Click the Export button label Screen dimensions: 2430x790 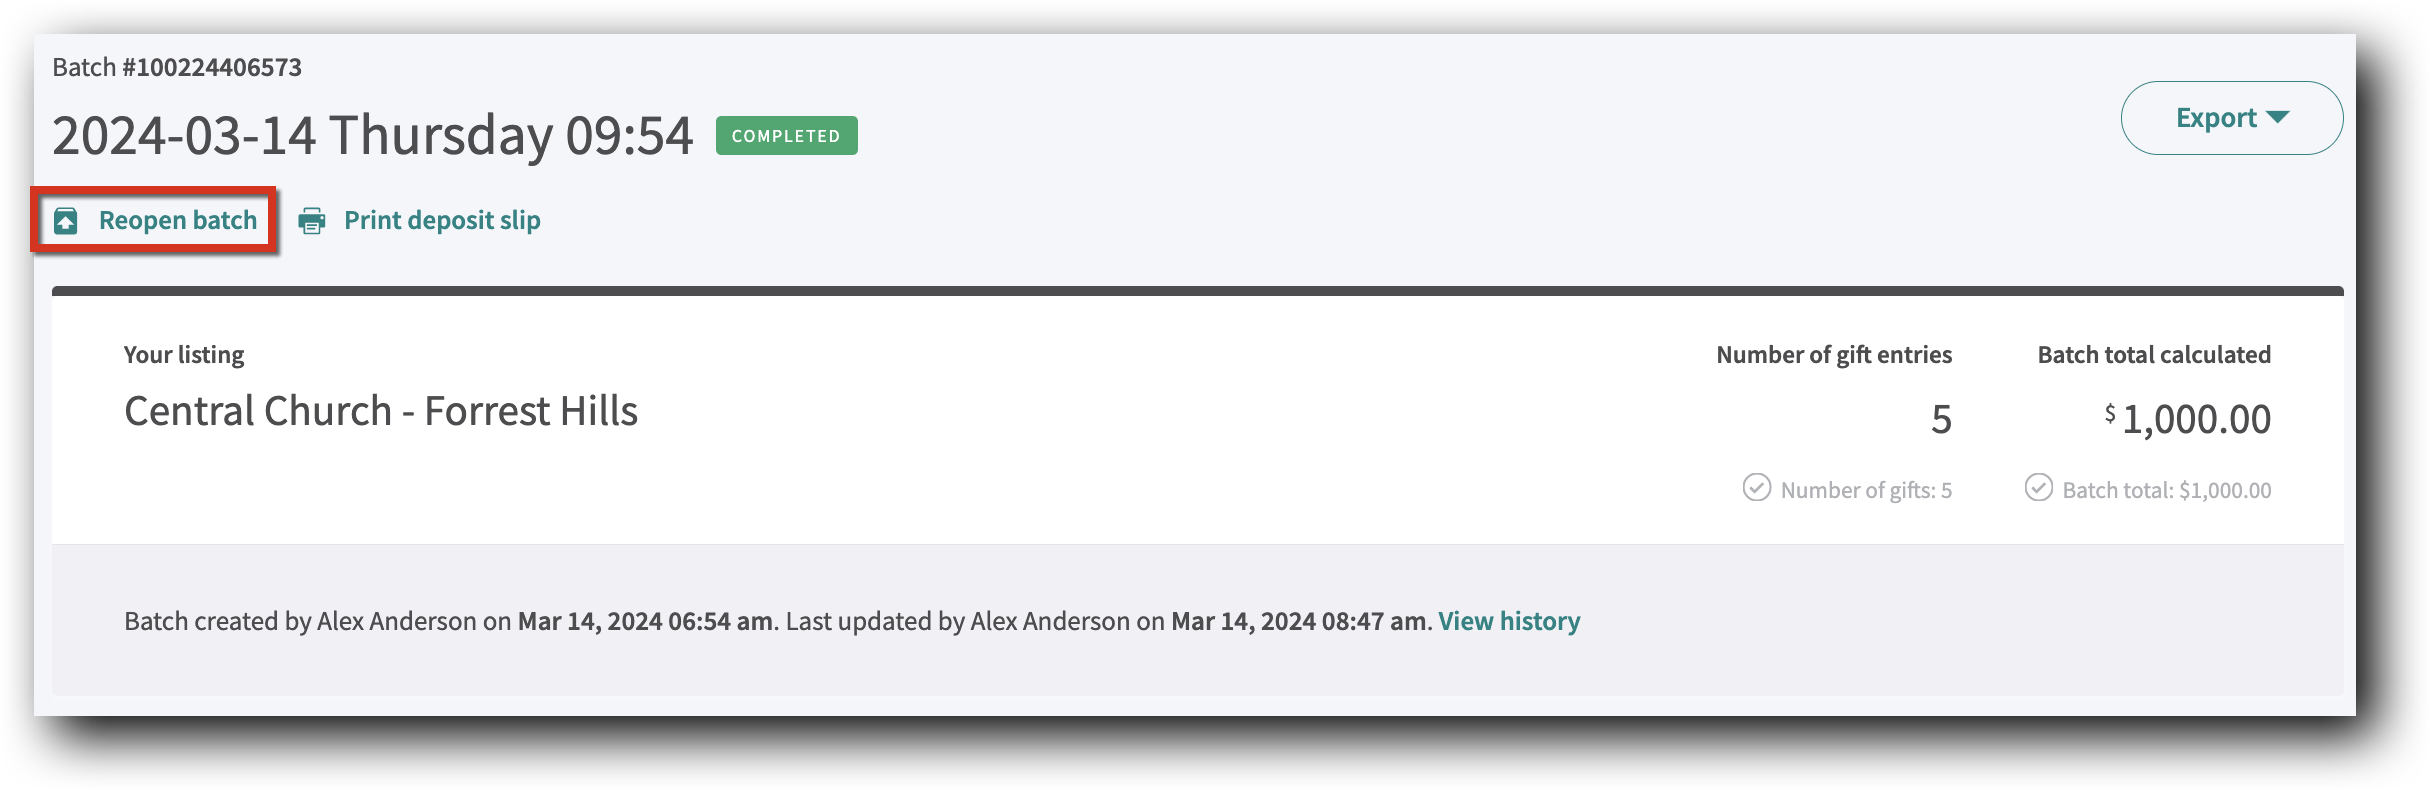[2216, 118]
